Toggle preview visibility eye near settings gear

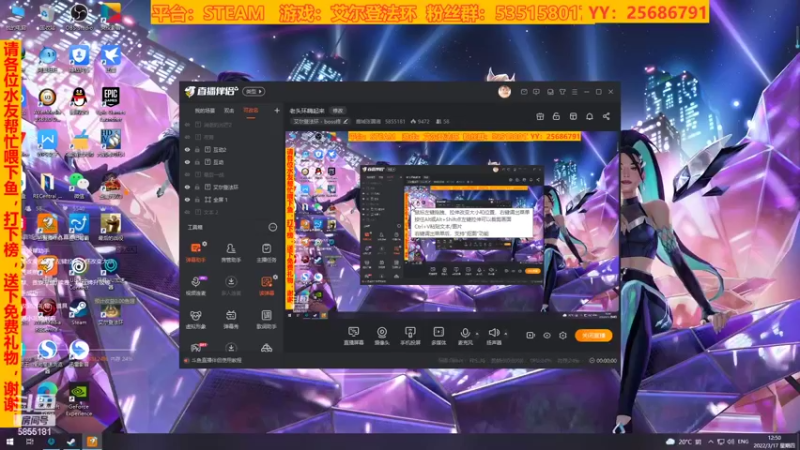point(547,335)
